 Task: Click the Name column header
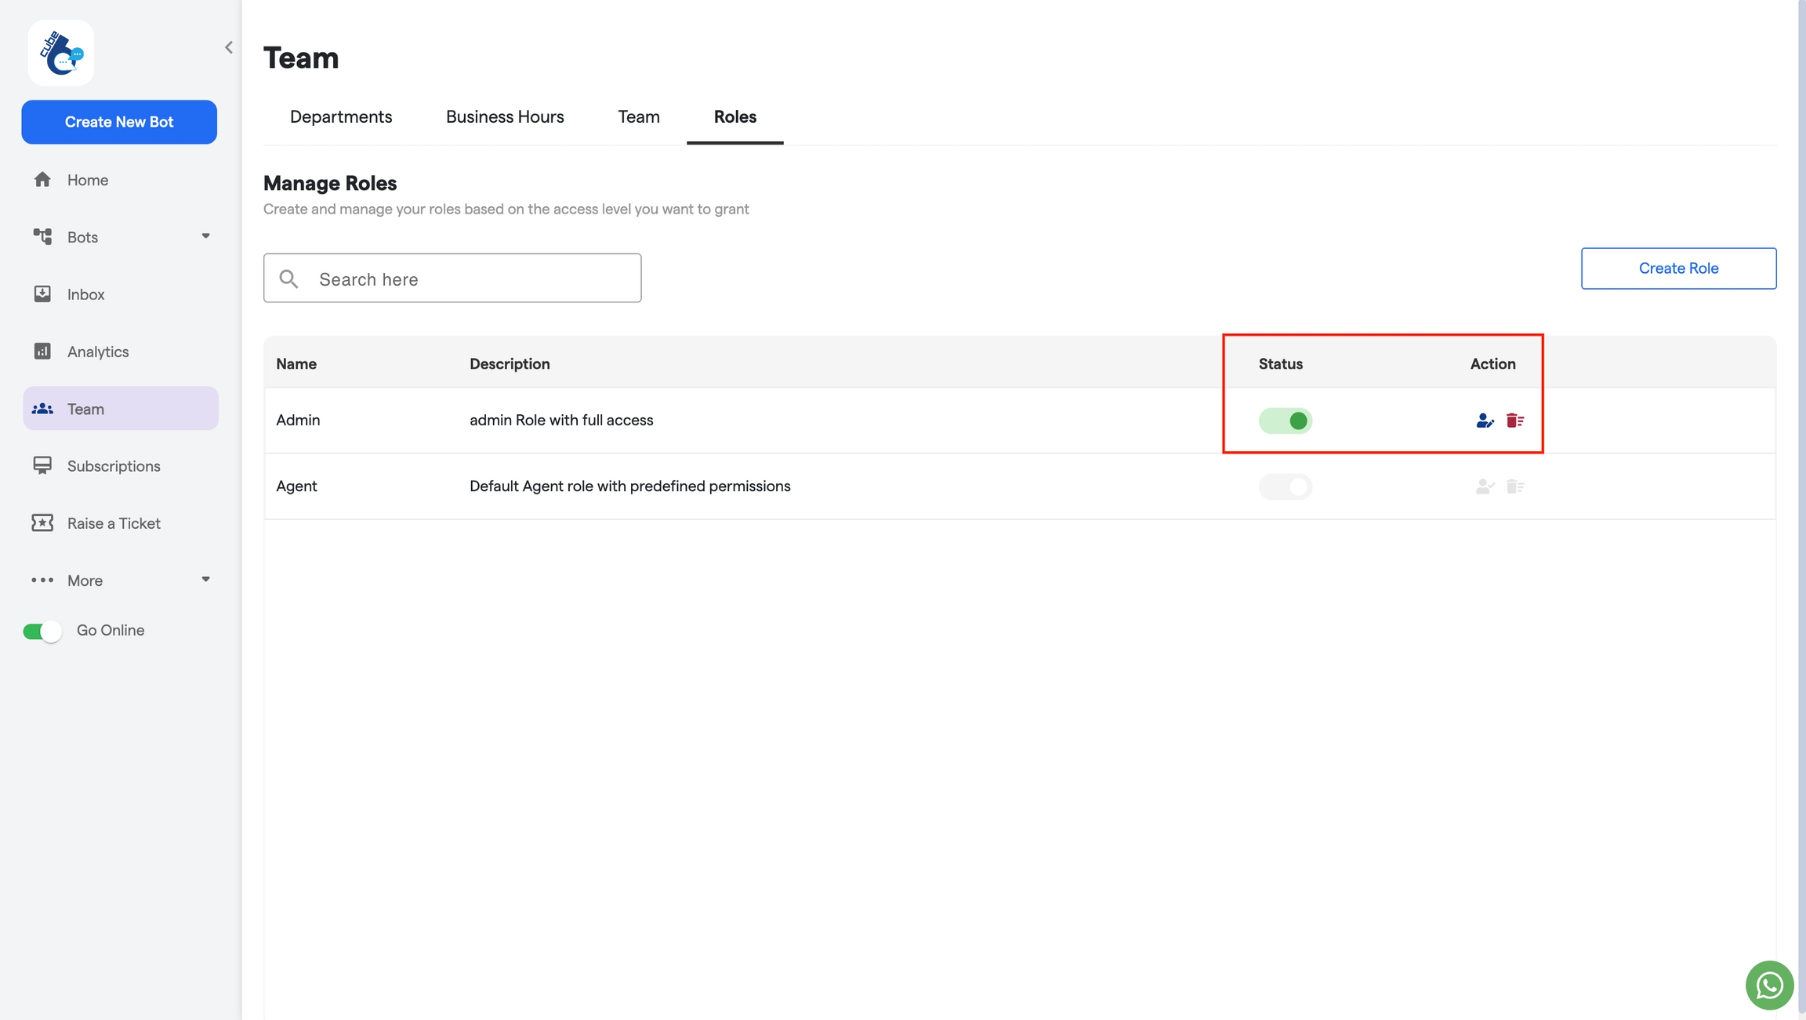point(297,364)
